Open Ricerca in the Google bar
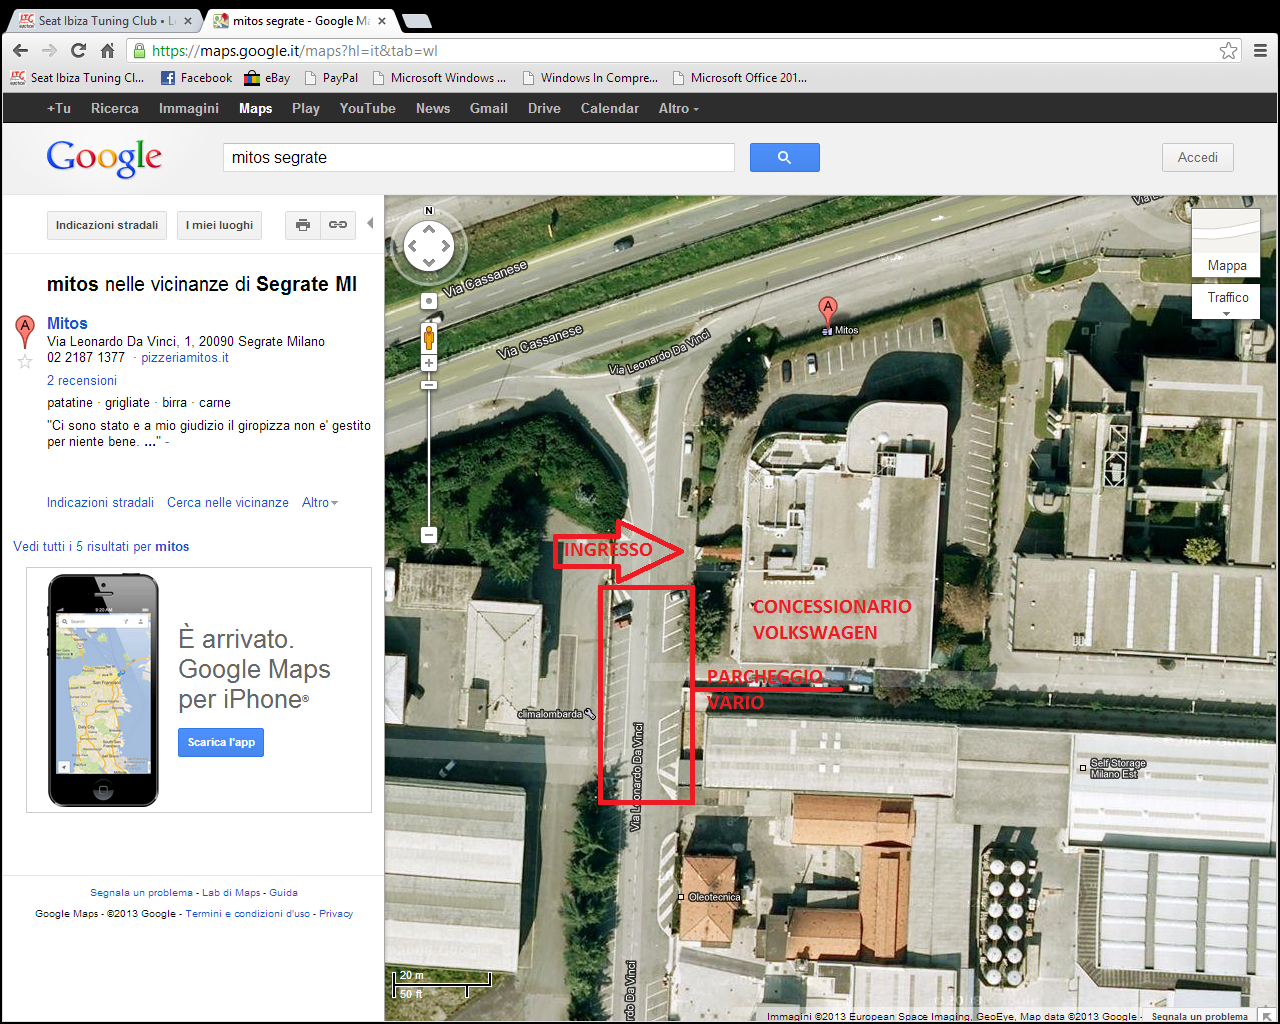Image resolution: width=1280 pixels, height=1024 pixels. click(x=115, y=108)
